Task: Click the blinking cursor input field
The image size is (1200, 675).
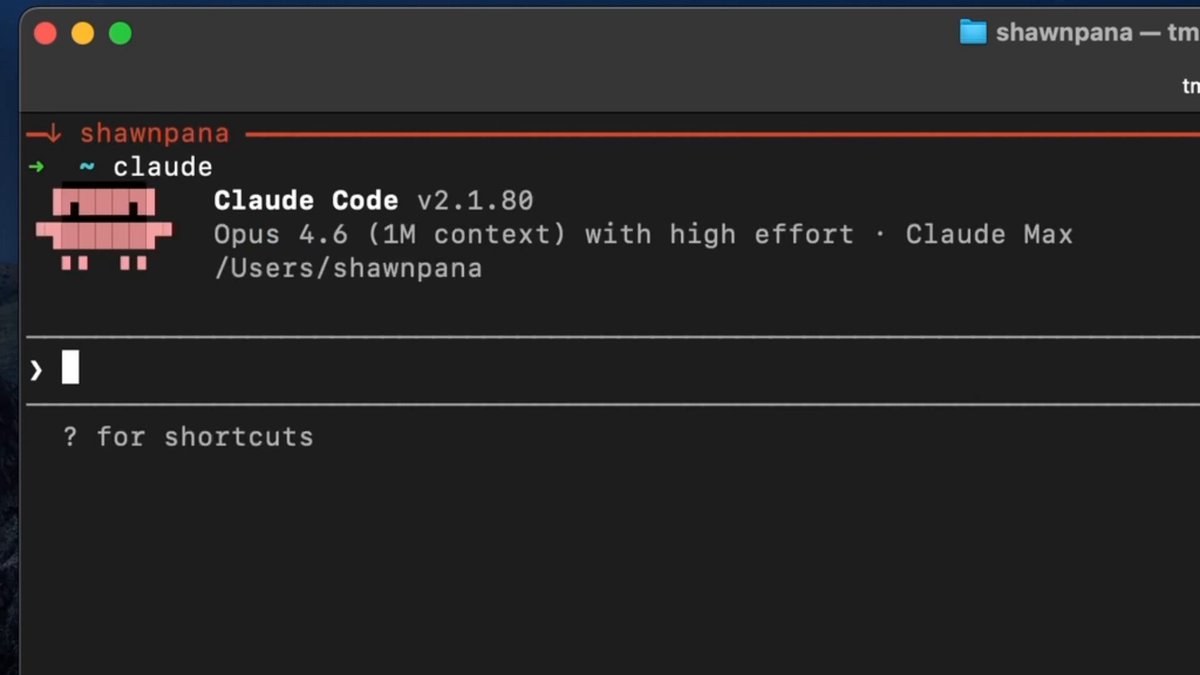Action: tap(70, 368)
